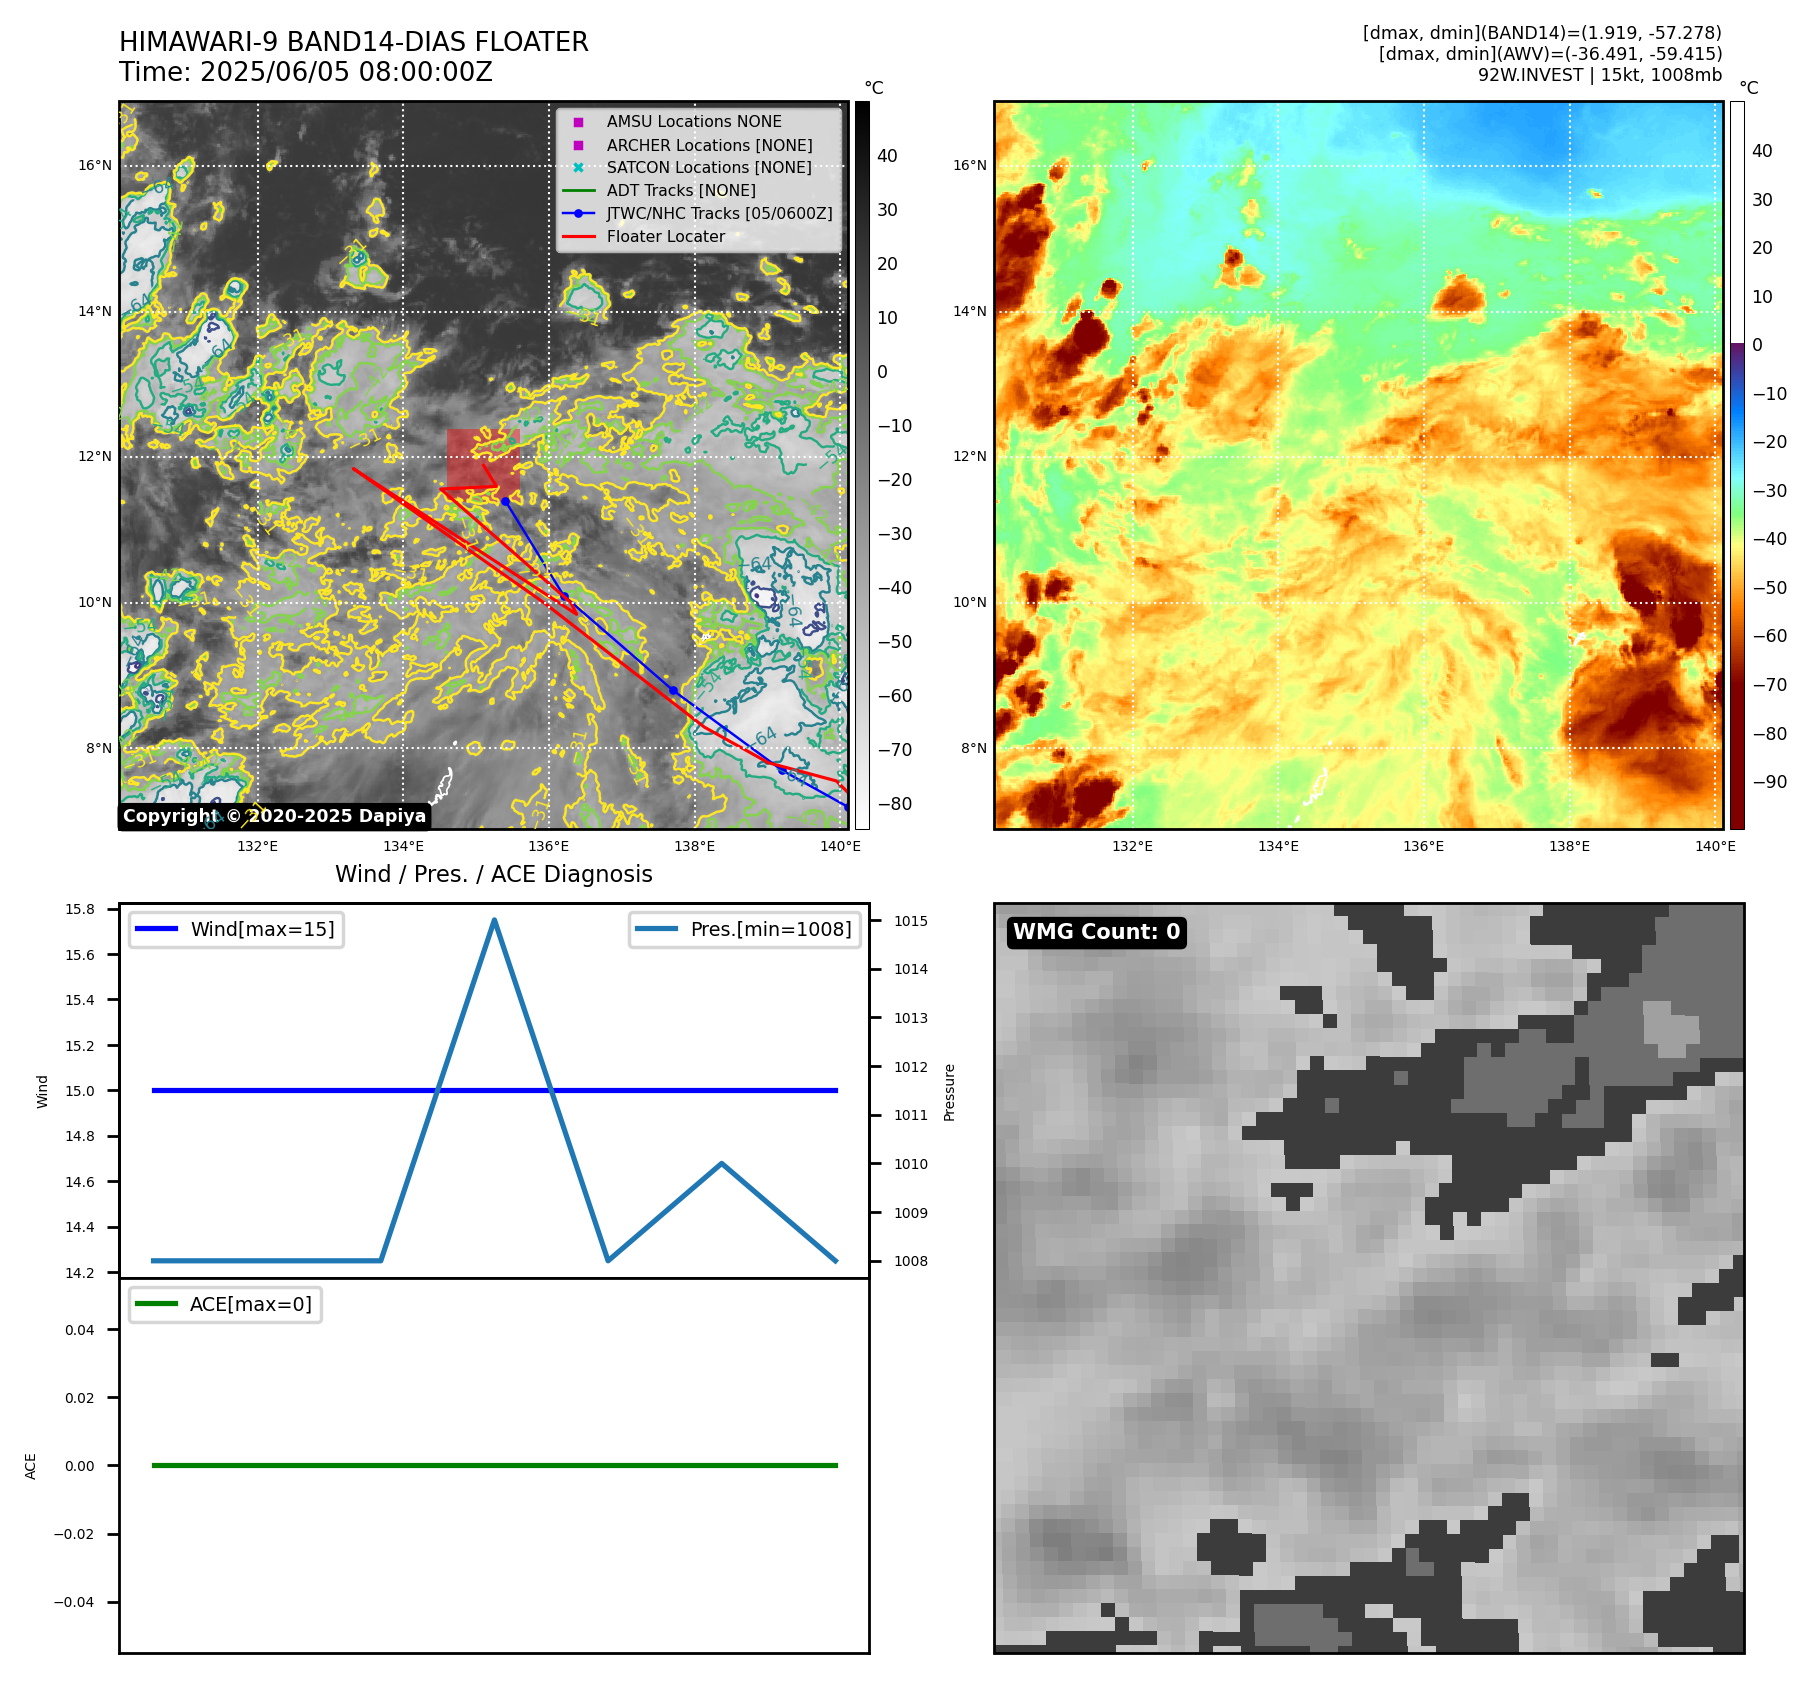
Task: Click the AMSU Locations NONE legend entry
Action: (x=694, y=122)
